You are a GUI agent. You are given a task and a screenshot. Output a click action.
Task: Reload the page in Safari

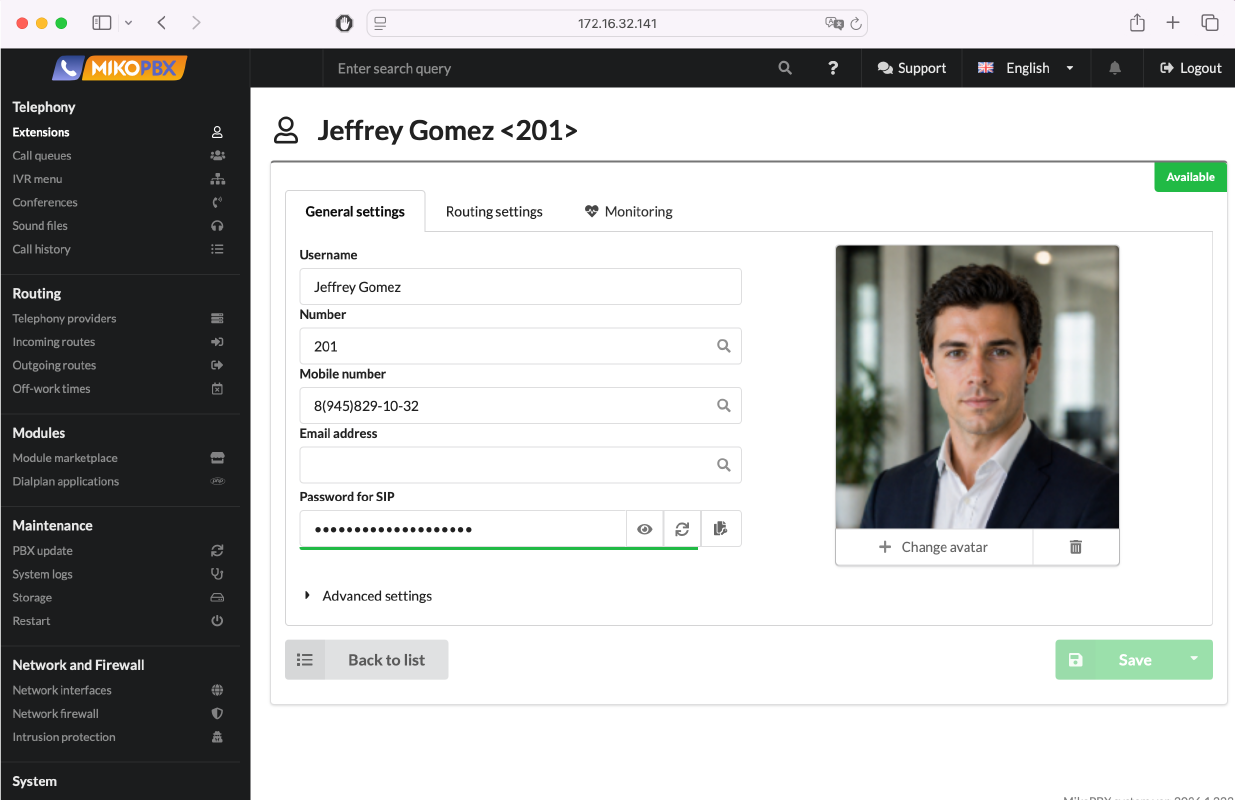pyautogui.click(x=856, y=23)
